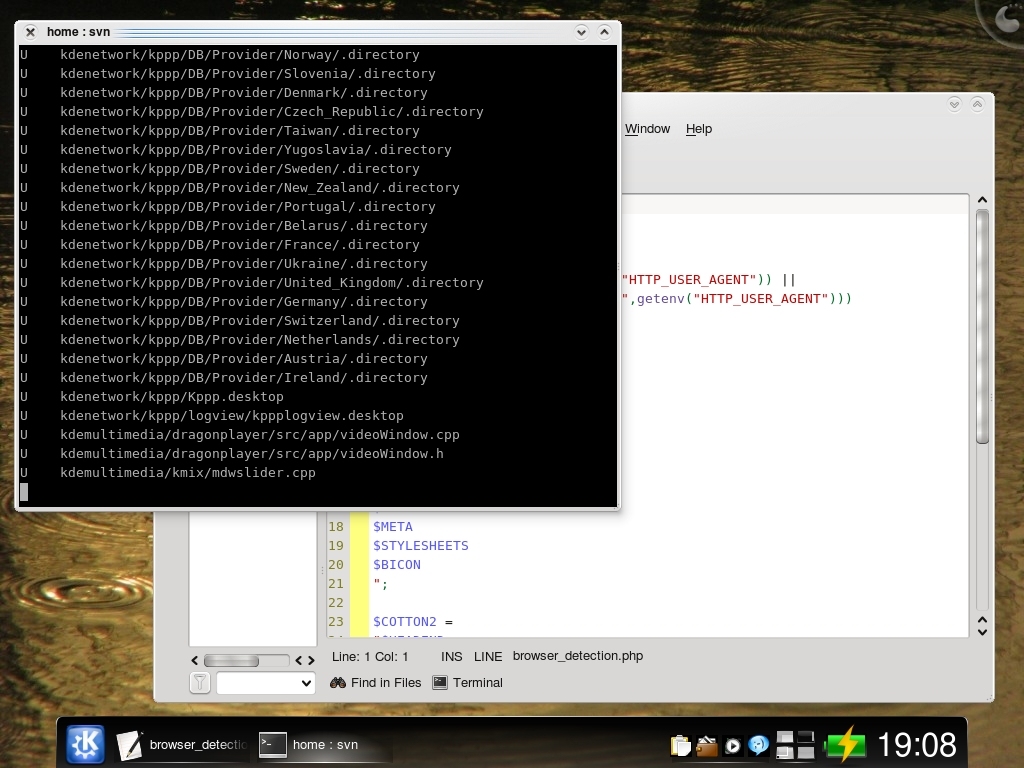Image resolution: width=1024 pixels, height=768 pixels.
Task: Click the United_Kingdom/.directory terminal line
Action: [x=272, y=283]
